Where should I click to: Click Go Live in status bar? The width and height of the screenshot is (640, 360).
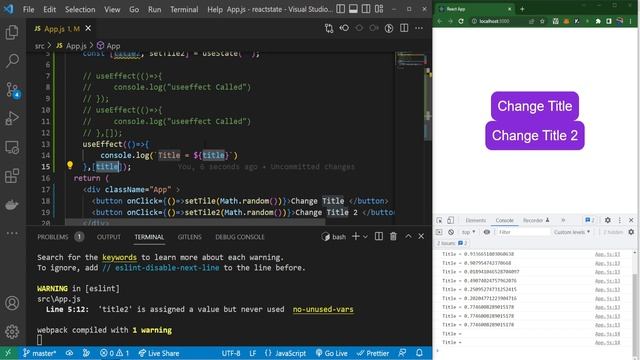click(x=331, y=353)
